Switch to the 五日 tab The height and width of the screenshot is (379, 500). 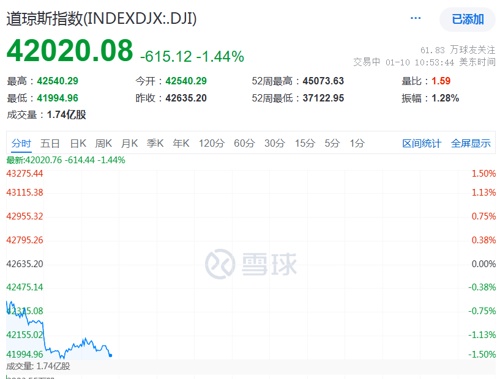point(50,143)
